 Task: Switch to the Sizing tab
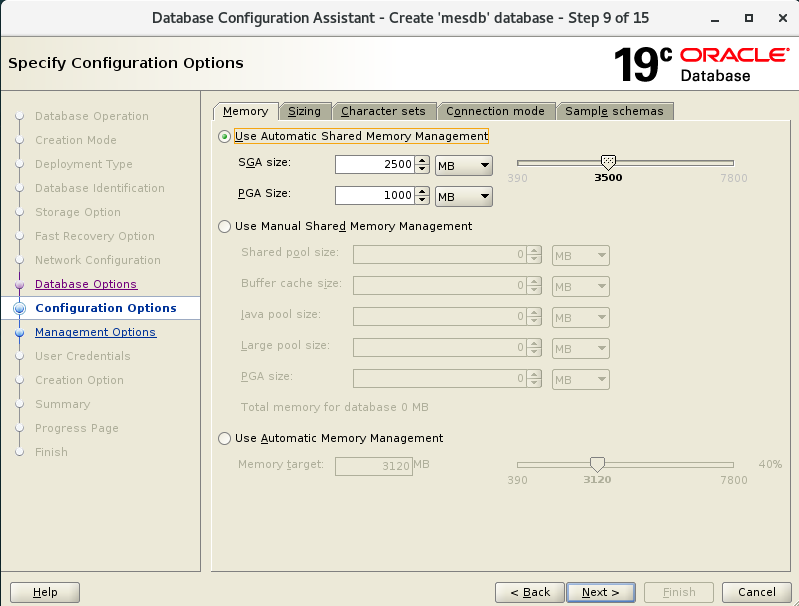click(304, 111)
